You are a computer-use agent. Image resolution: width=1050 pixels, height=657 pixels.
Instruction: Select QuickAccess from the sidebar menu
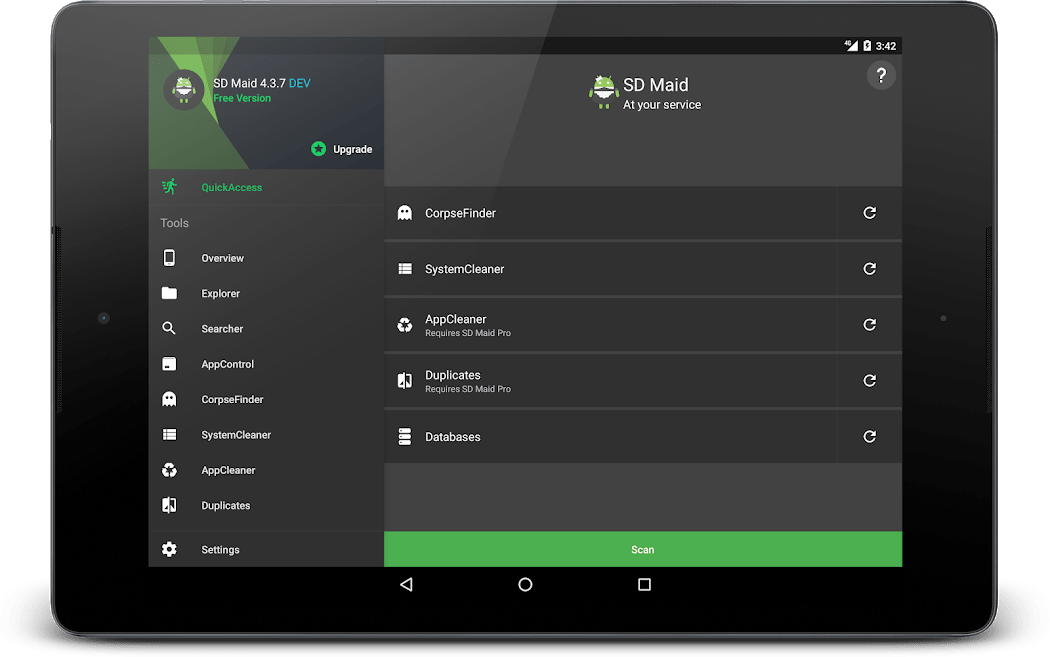pyautogui.click(x=230, y=187)
